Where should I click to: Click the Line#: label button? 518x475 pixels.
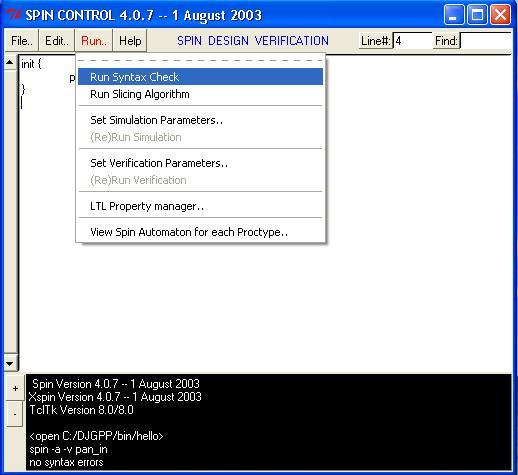pos(376,41)
